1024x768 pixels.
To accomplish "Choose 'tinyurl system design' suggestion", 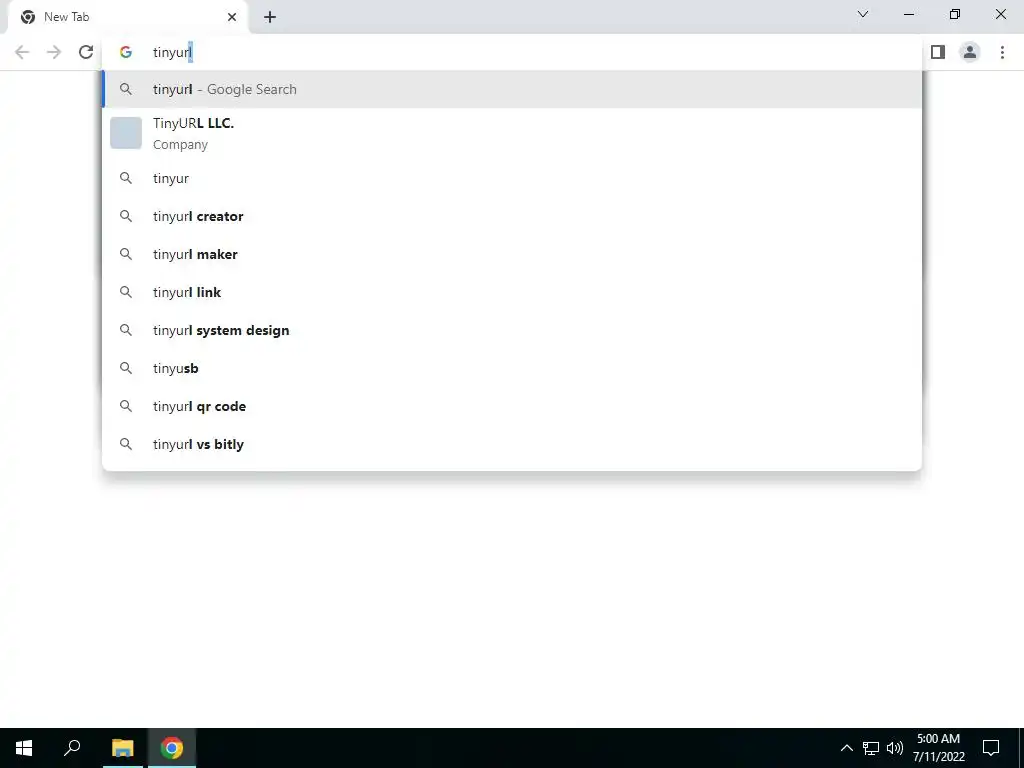I will tap(512, 330).
